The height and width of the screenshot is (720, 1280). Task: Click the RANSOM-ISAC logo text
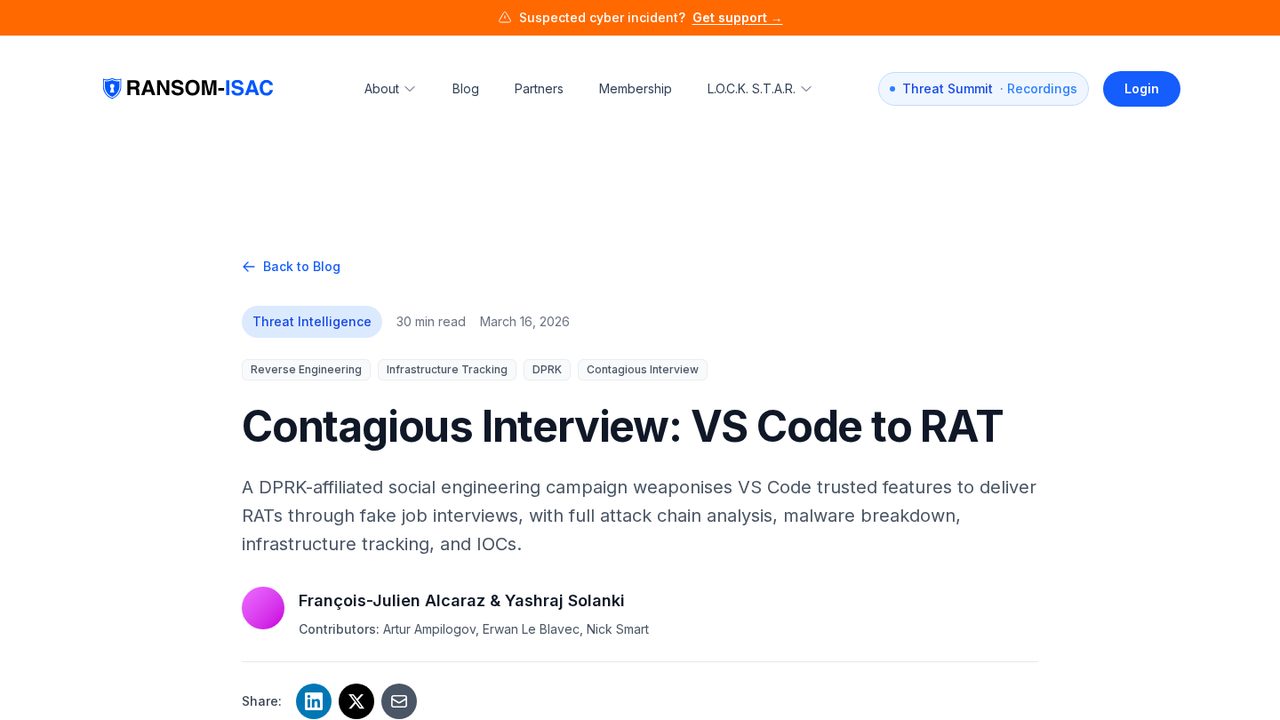[x=200, y=88]
